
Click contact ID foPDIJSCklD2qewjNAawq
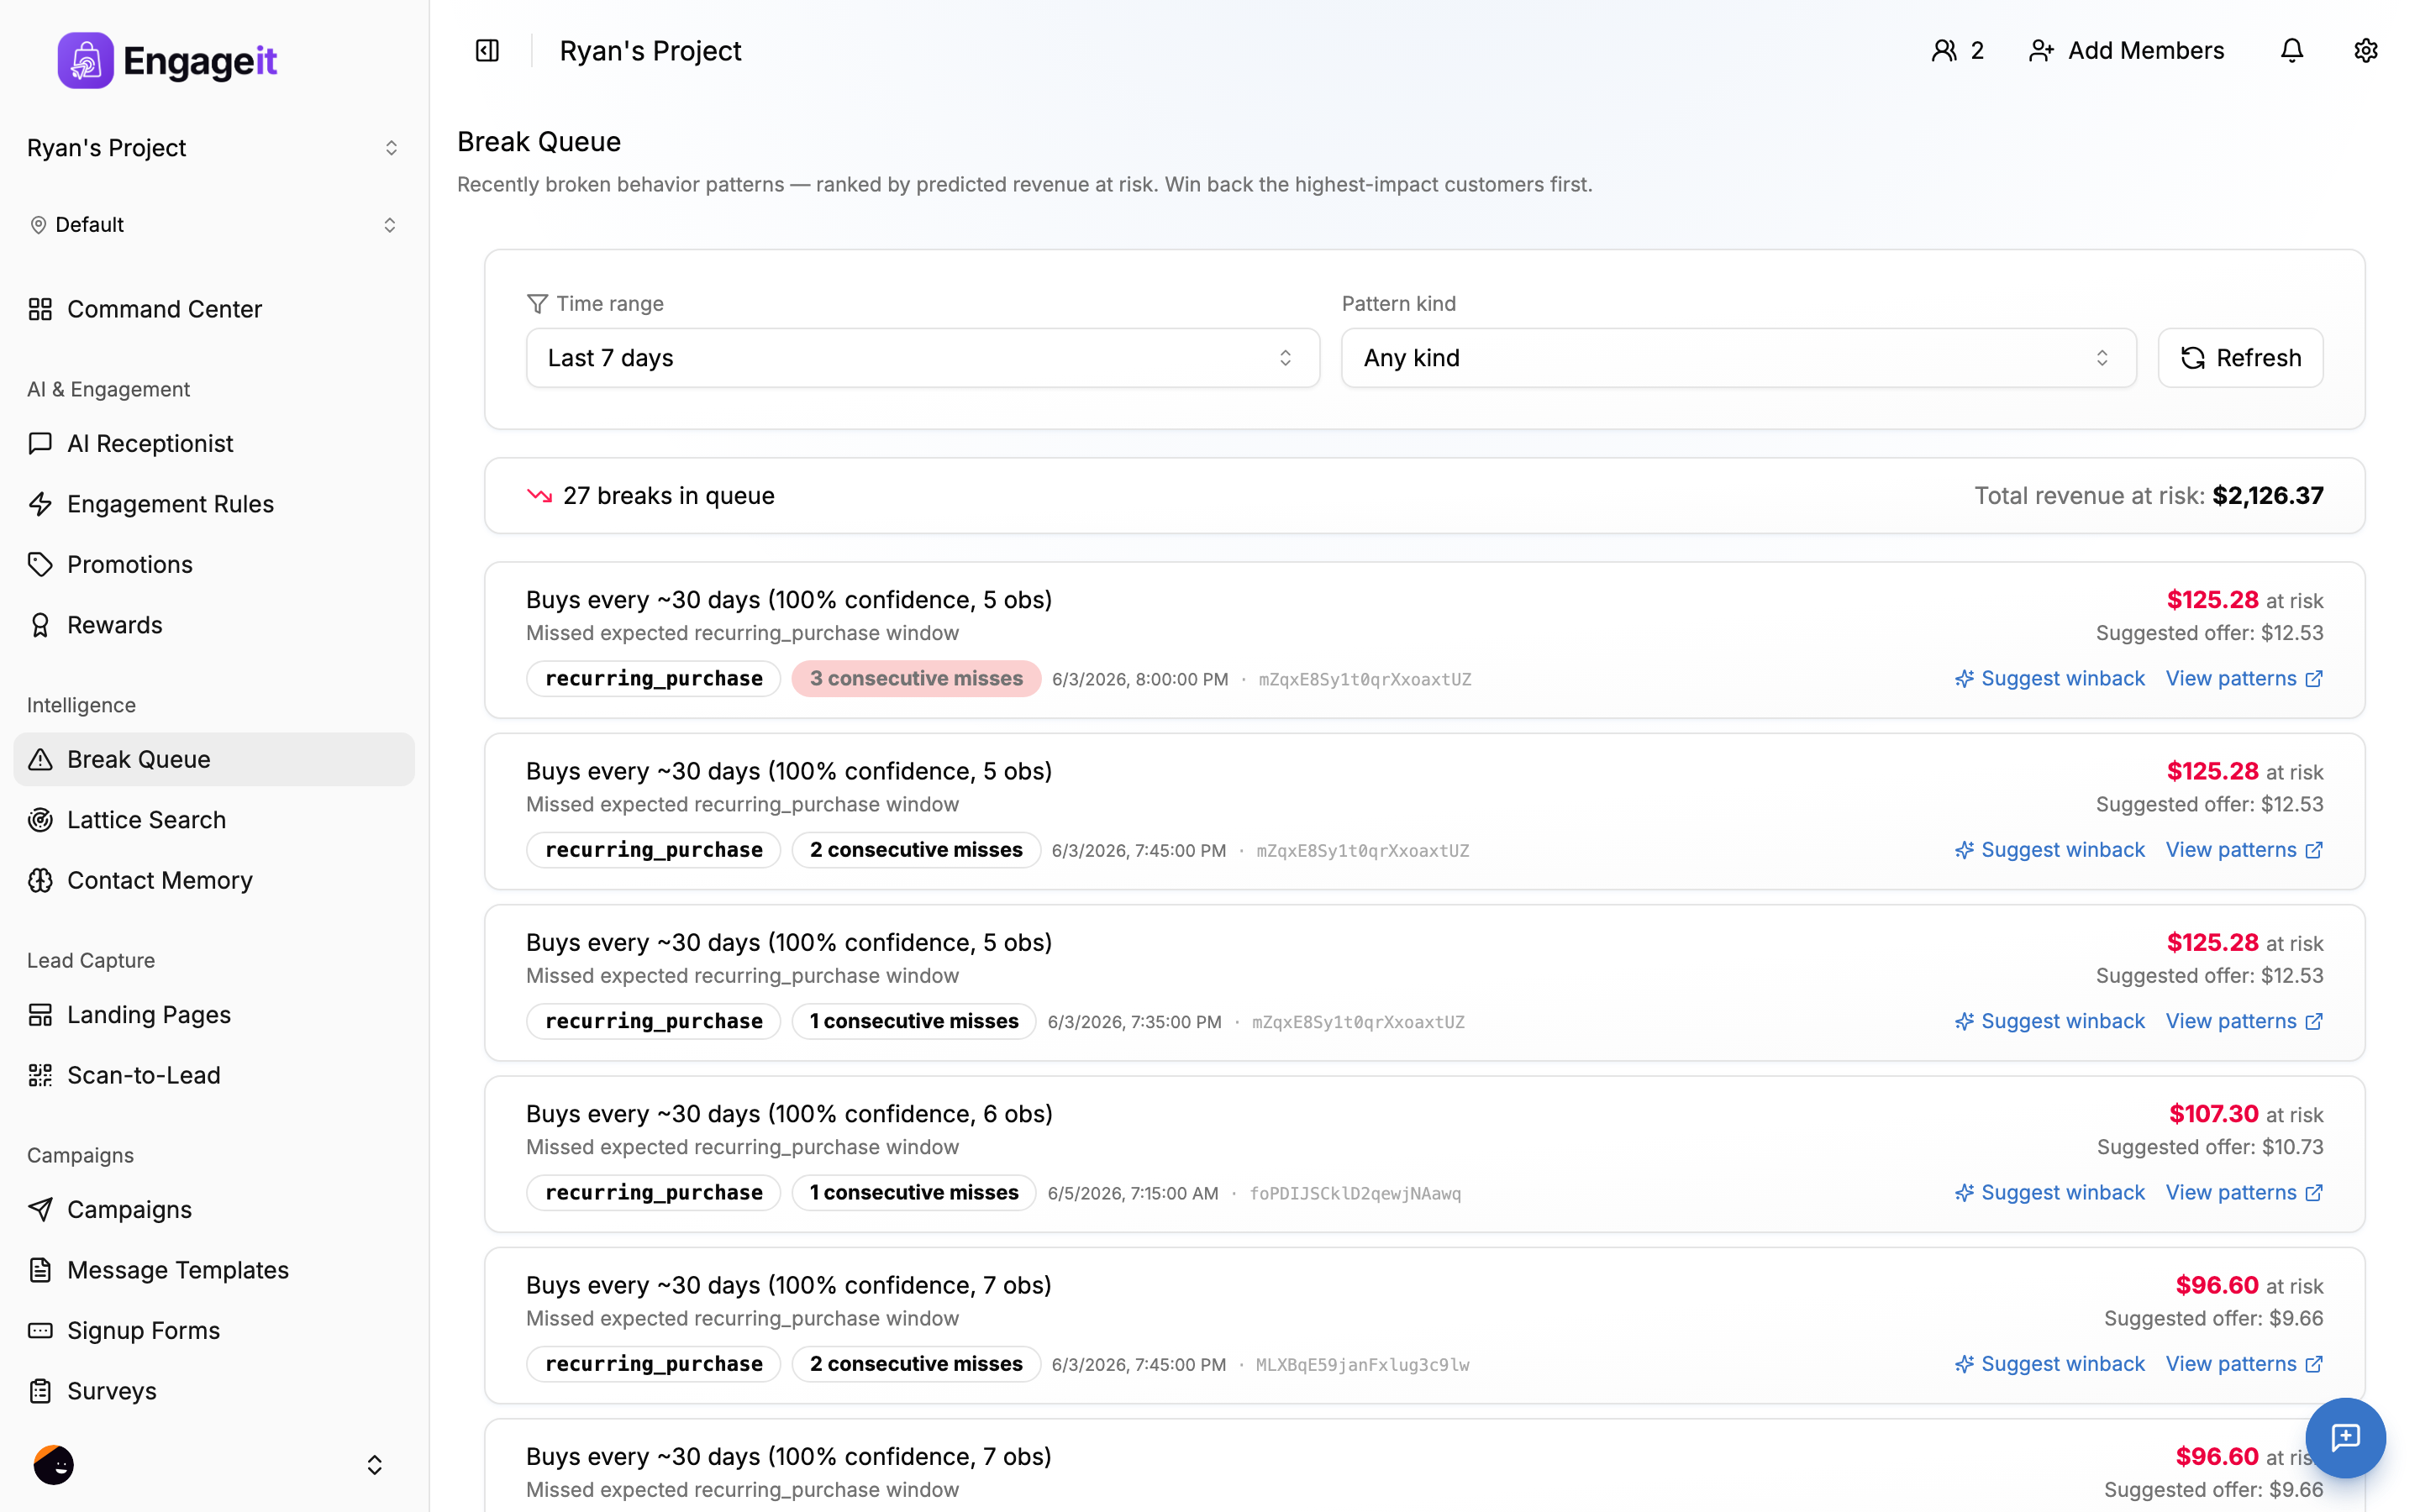pyautogui.click(x=1355, y=1193)
